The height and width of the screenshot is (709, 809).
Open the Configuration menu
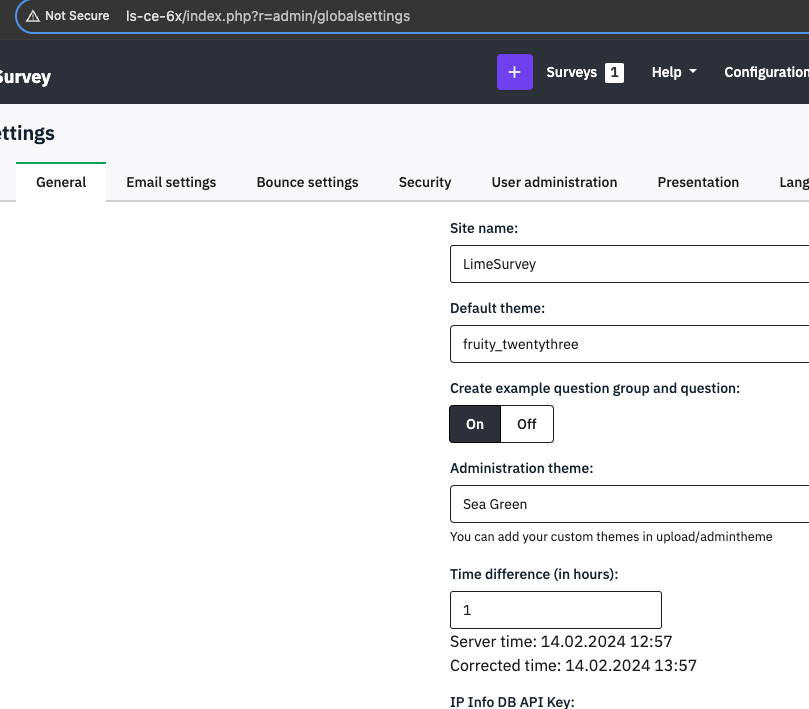click(765, 72)
